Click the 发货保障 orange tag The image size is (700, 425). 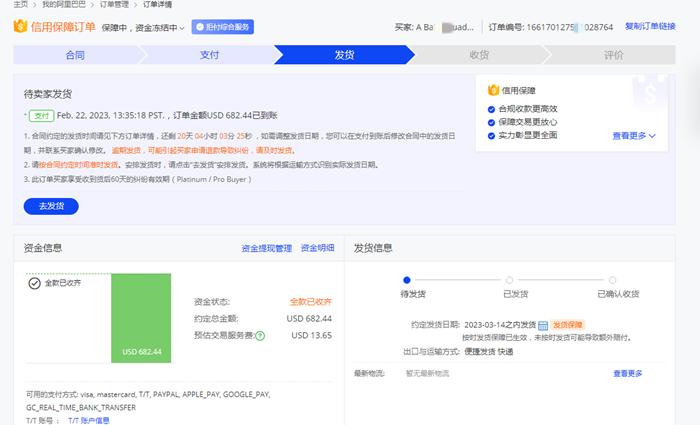point(568,325)
